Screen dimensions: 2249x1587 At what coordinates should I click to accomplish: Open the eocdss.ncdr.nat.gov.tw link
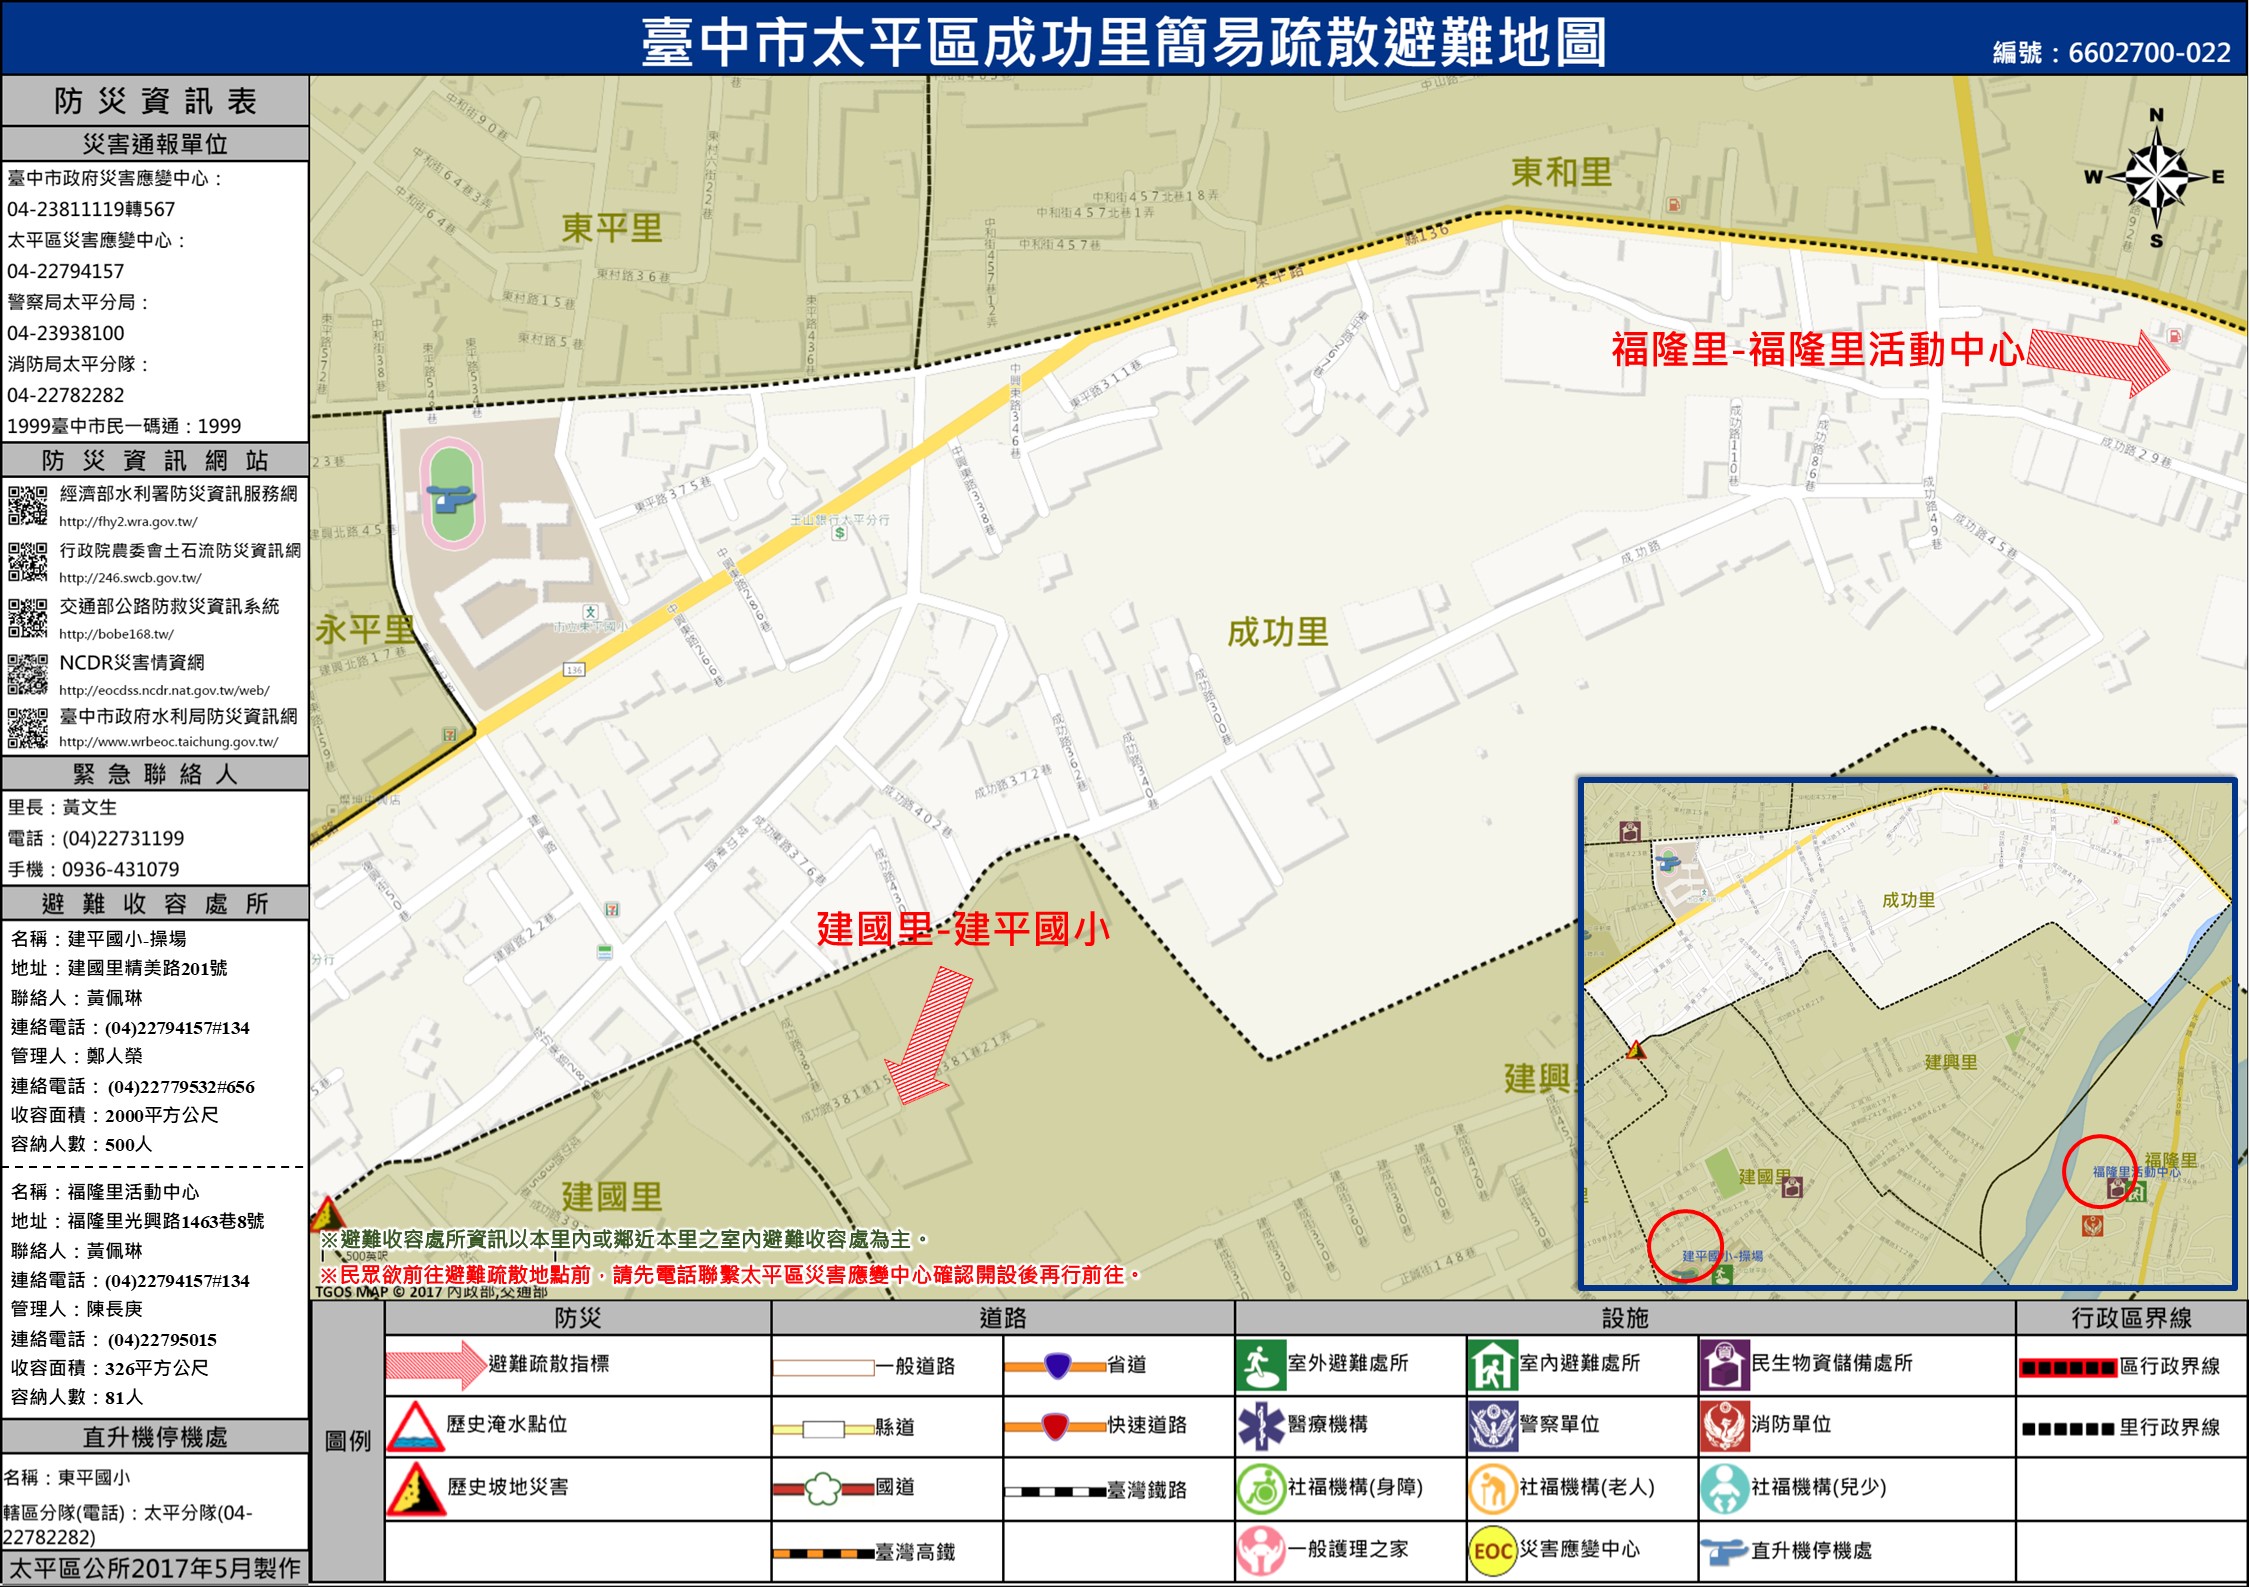(164, 690)
